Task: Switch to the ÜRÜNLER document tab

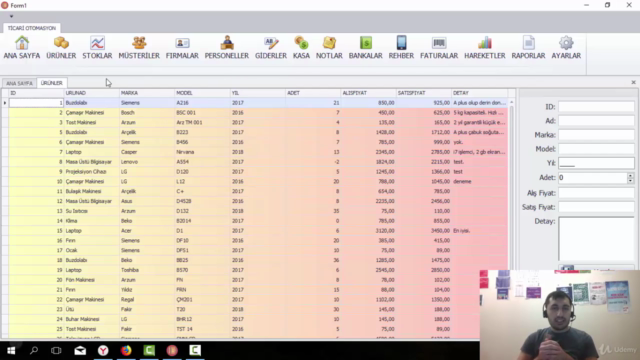Action: pos(51,83)
